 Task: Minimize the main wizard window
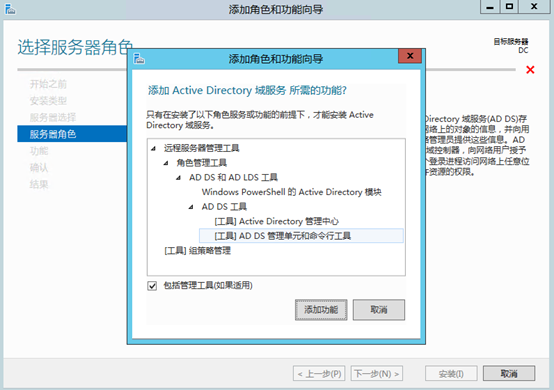(490, 7)
